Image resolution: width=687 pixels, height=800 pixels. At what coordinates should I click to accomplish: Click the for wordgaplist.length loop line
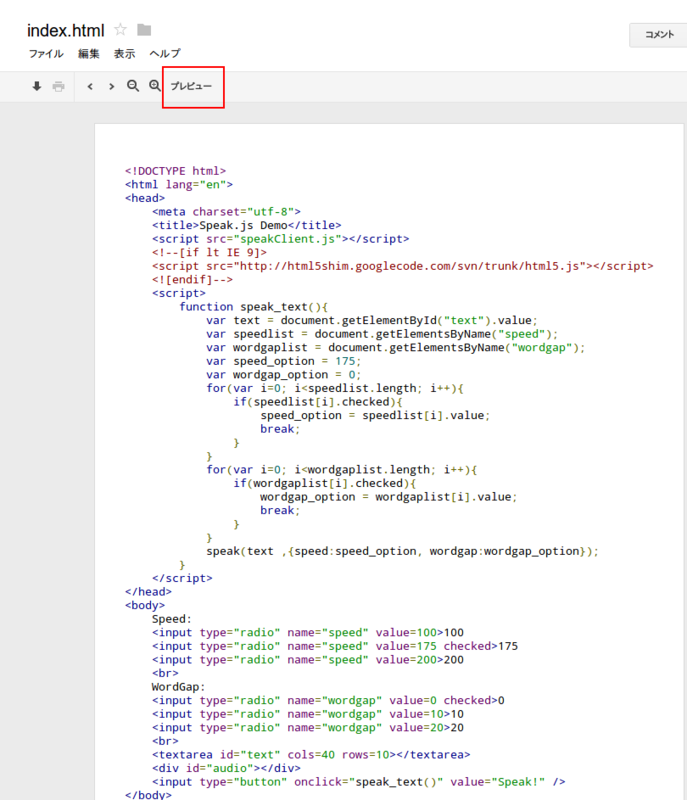pyautogui.click(x=342, y=470)
